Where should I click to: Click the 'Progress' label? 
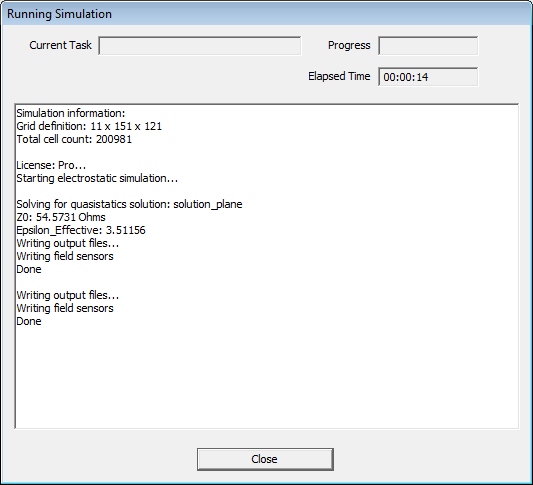pyautogui.click(x=349, y=46)
